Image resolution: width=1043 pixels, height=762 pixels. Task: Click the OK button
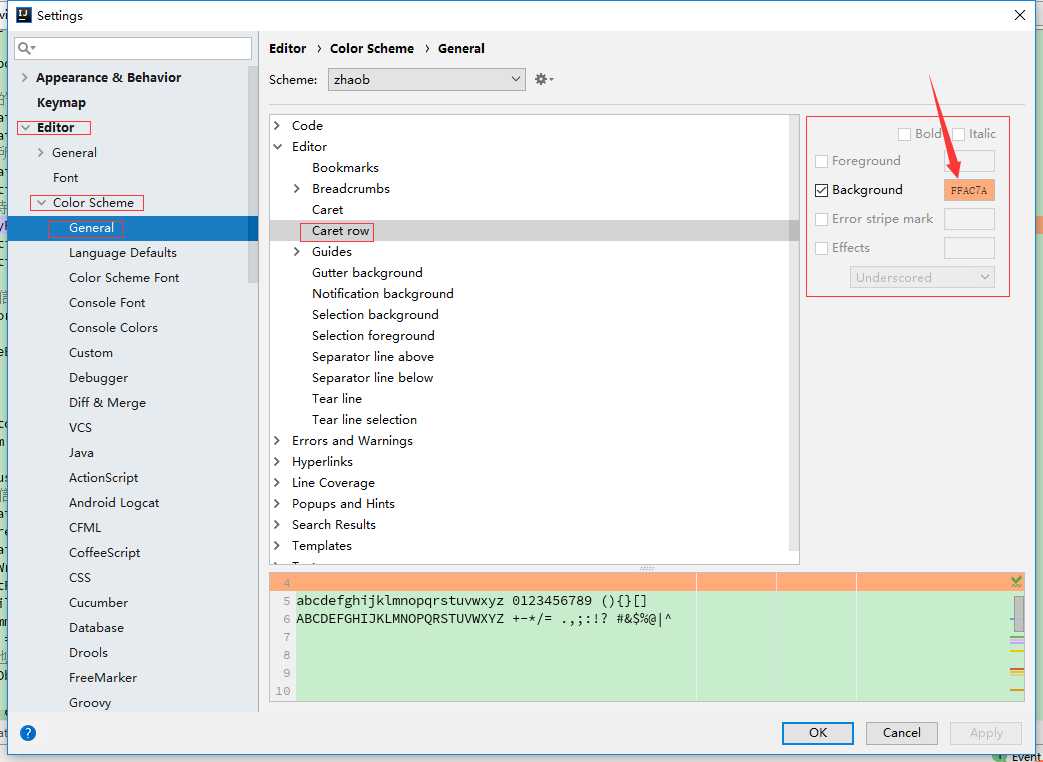(818, 733)
